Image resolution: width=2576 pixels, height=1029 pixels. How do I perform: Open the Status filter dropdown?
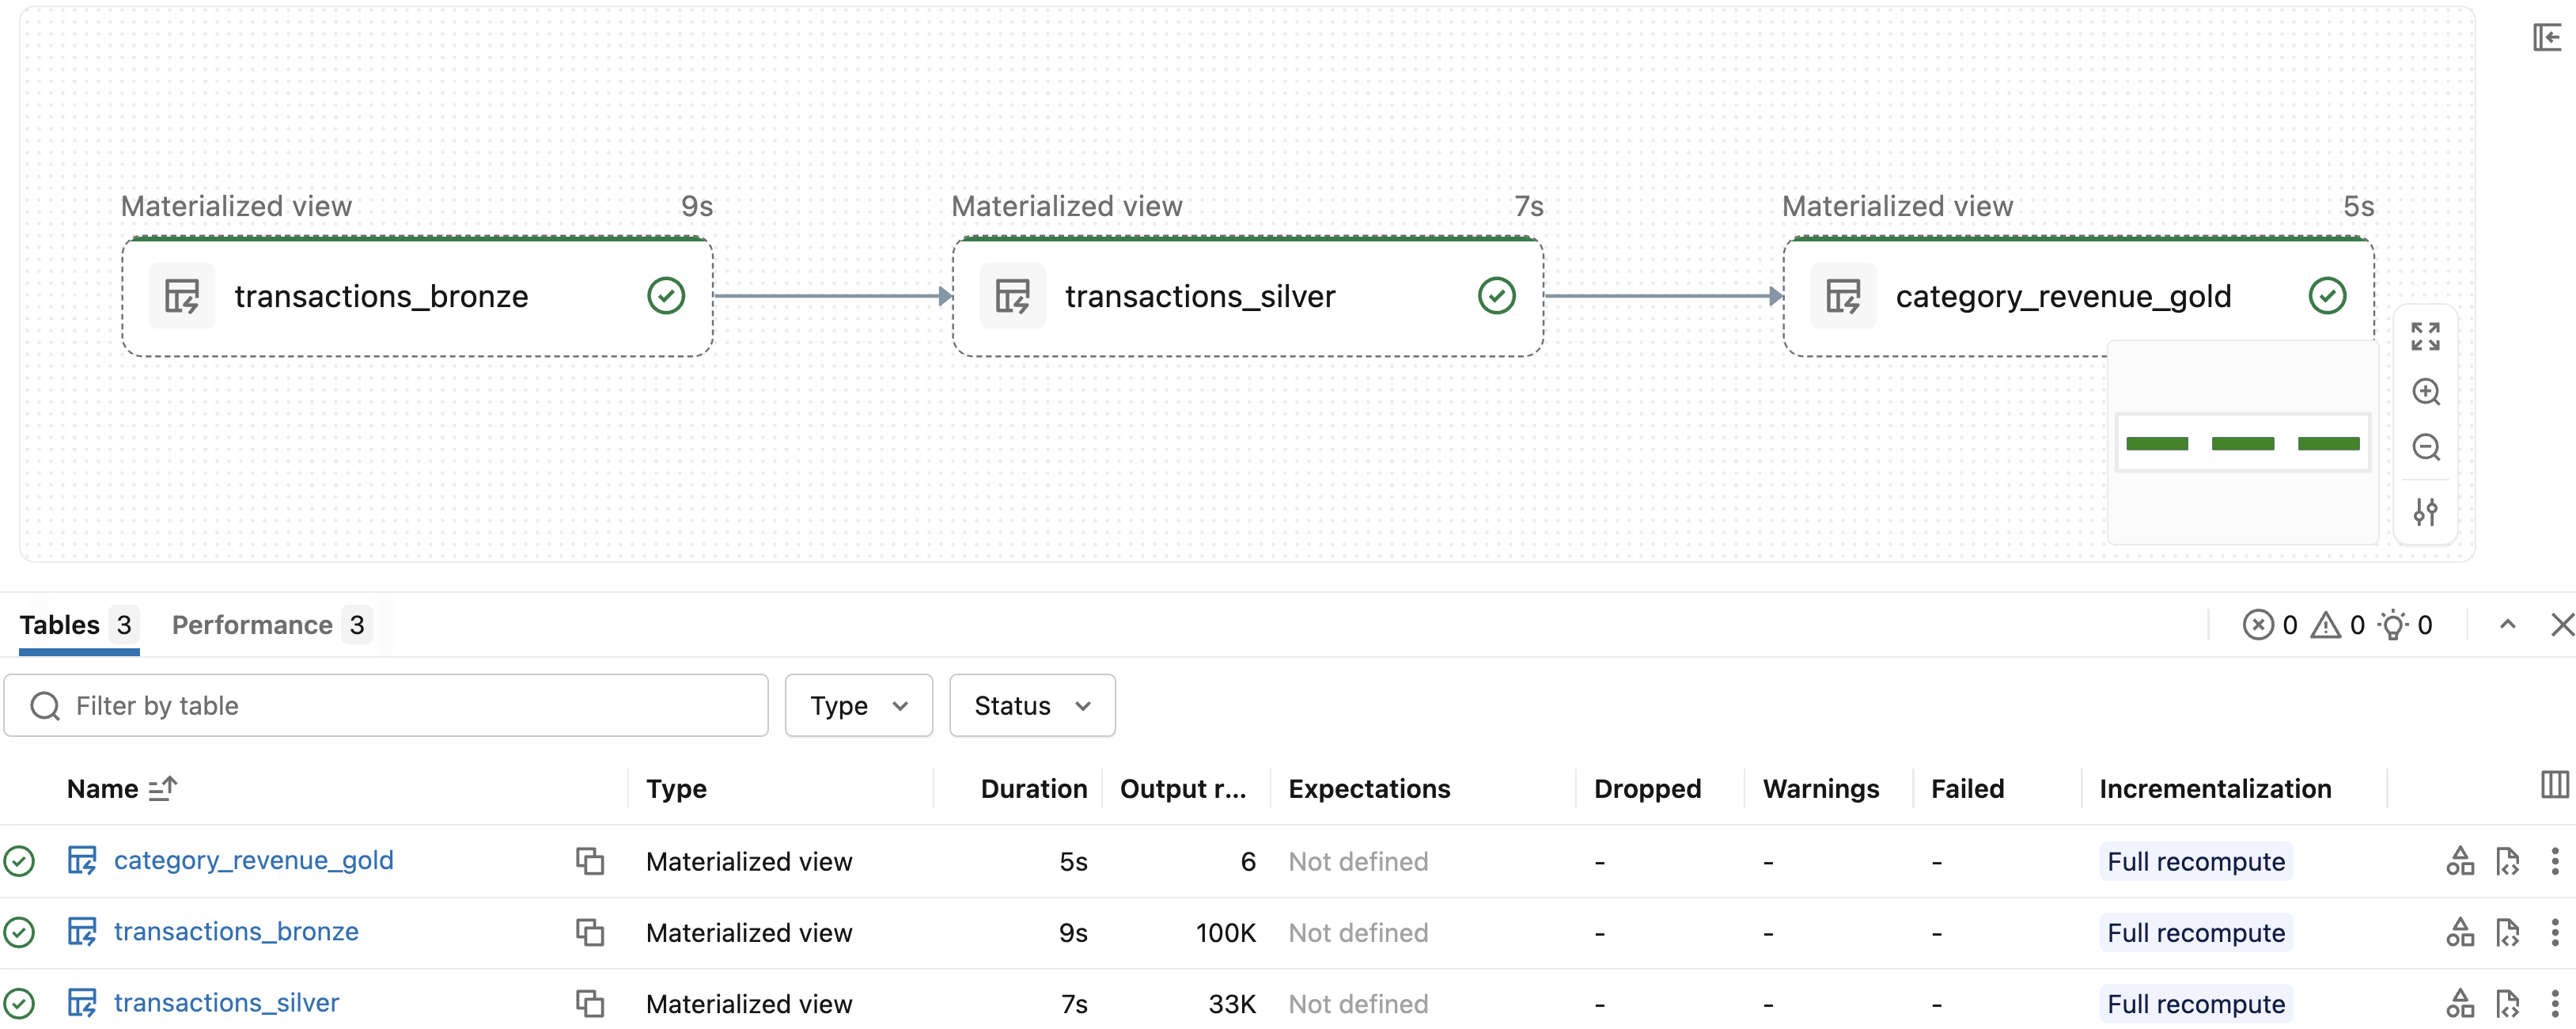click(x=1031, y=705)
